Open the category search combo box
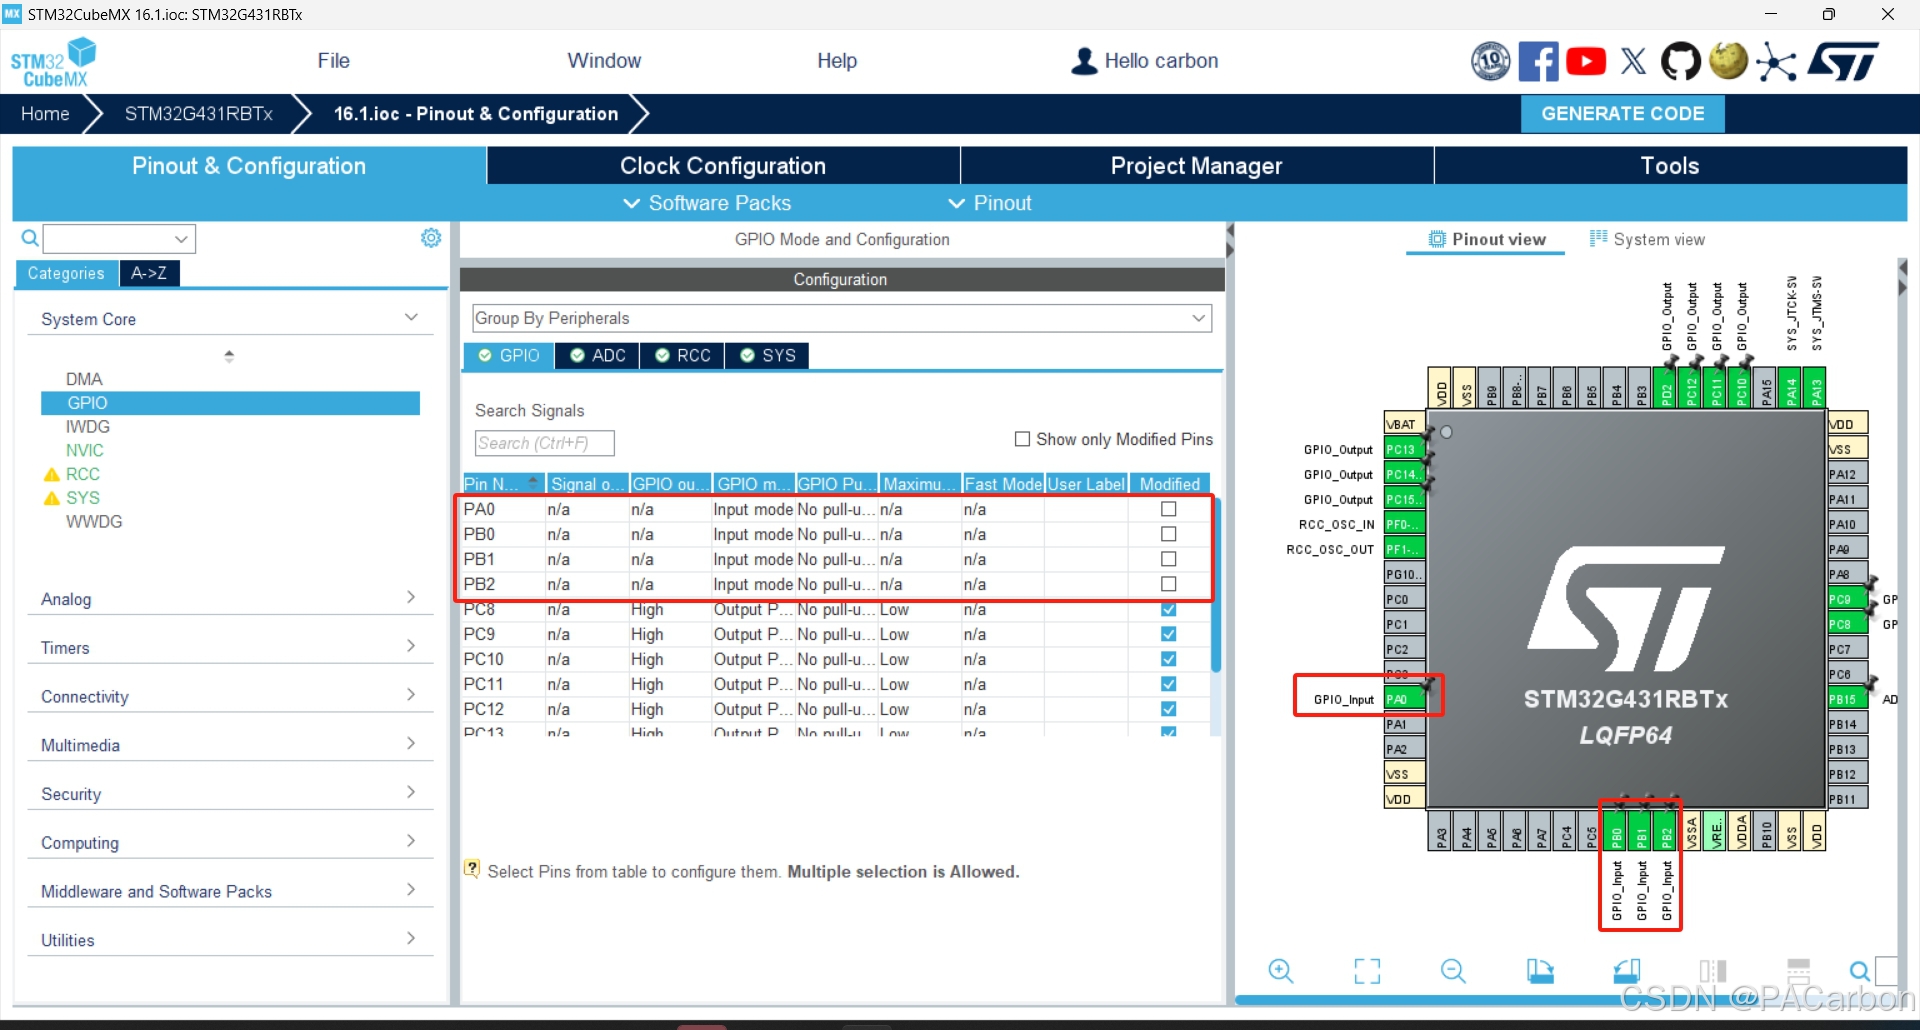 (119, 238)
